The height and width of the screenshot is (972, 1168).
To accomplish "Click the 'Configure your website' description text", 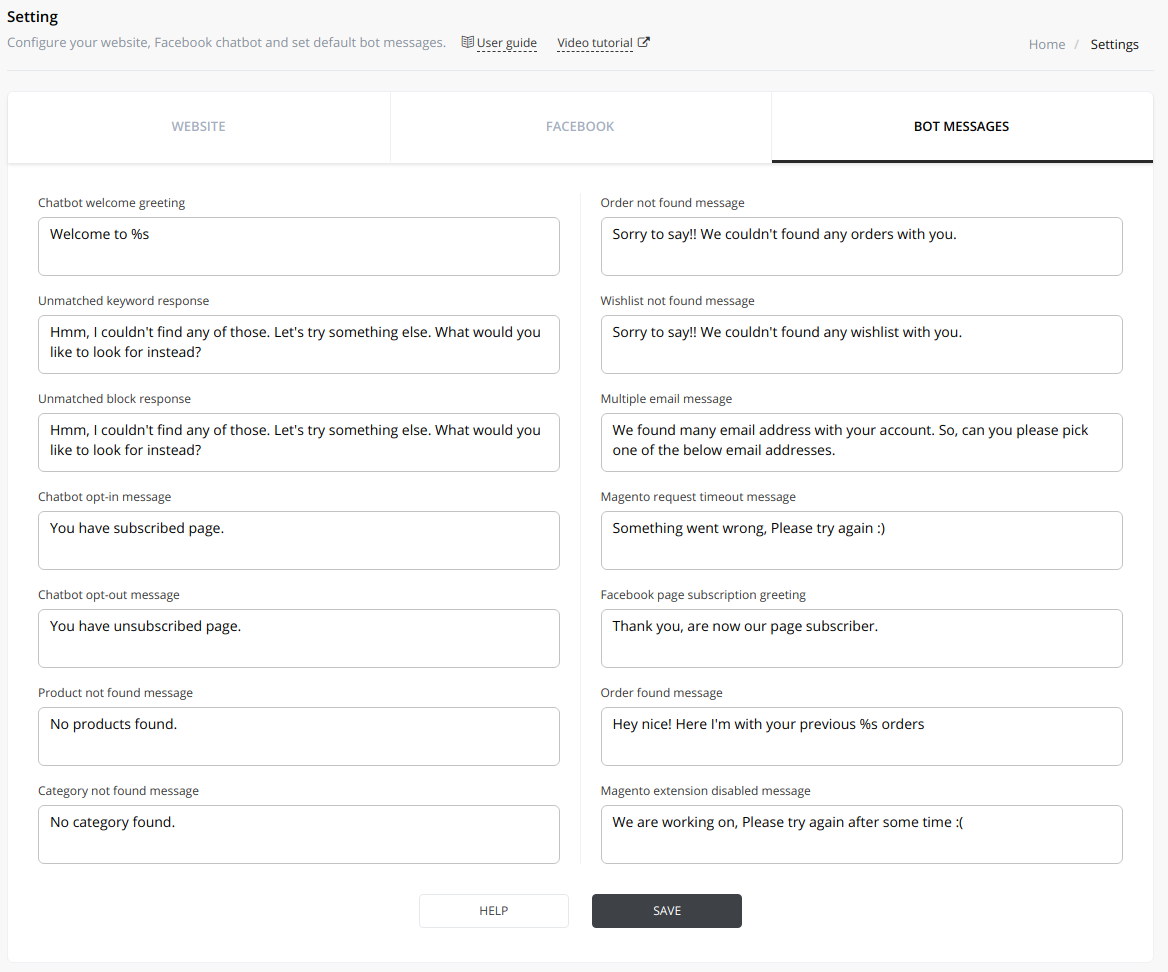I will click(226, 42).
